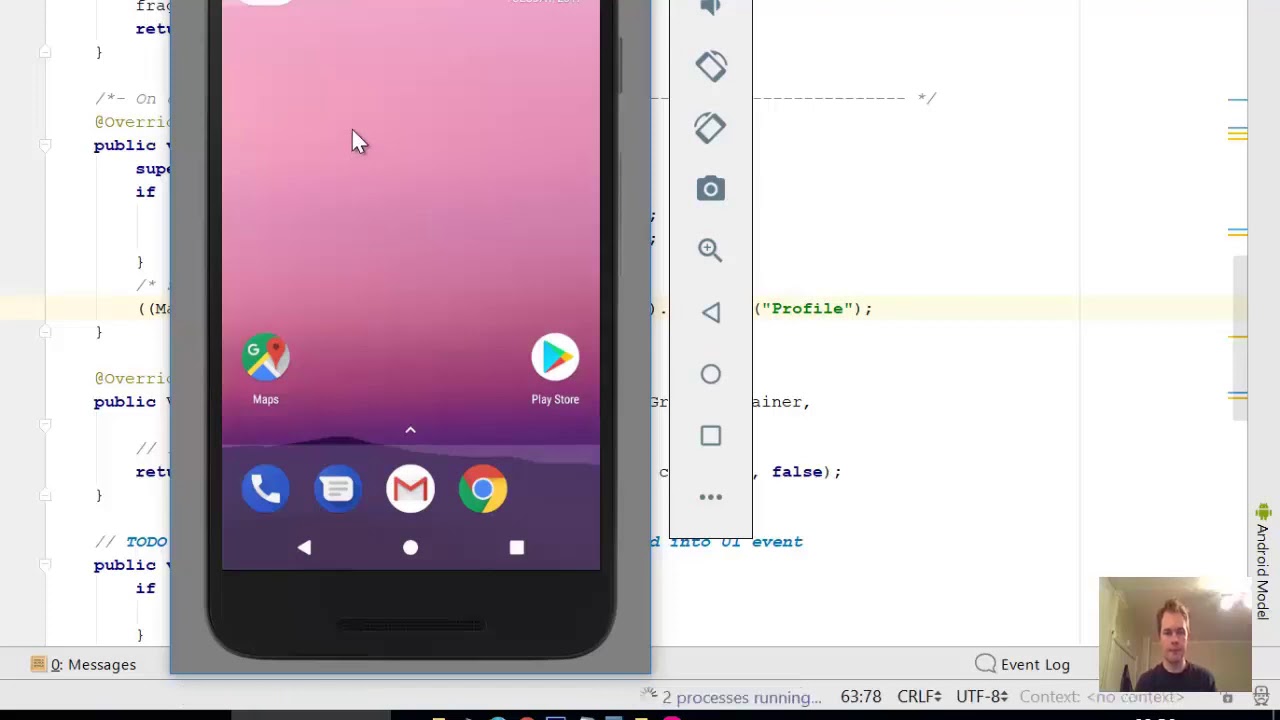Click the webcam video thumbnail
The image size is (1280, 720).
1175,634
